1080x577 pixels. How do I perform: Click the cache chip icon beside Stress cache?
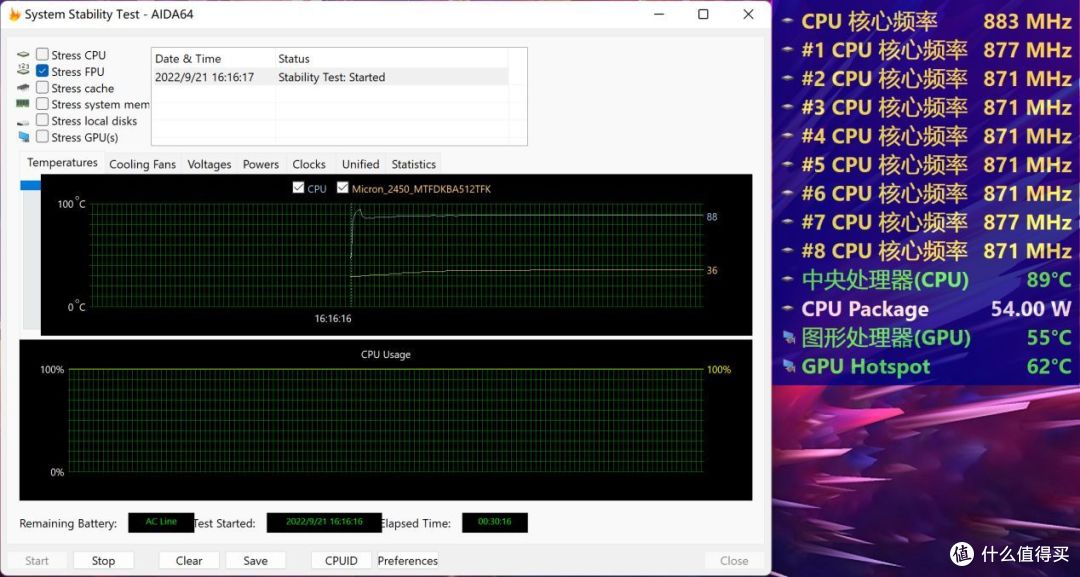click(23, 87)
